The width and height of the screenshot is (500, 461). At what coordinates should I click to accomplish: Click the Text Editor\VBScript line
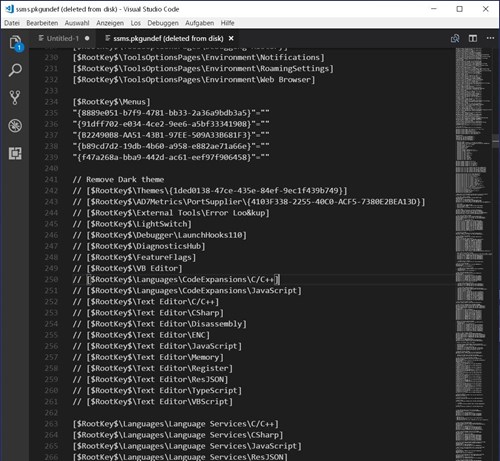[x=153, y=402]
